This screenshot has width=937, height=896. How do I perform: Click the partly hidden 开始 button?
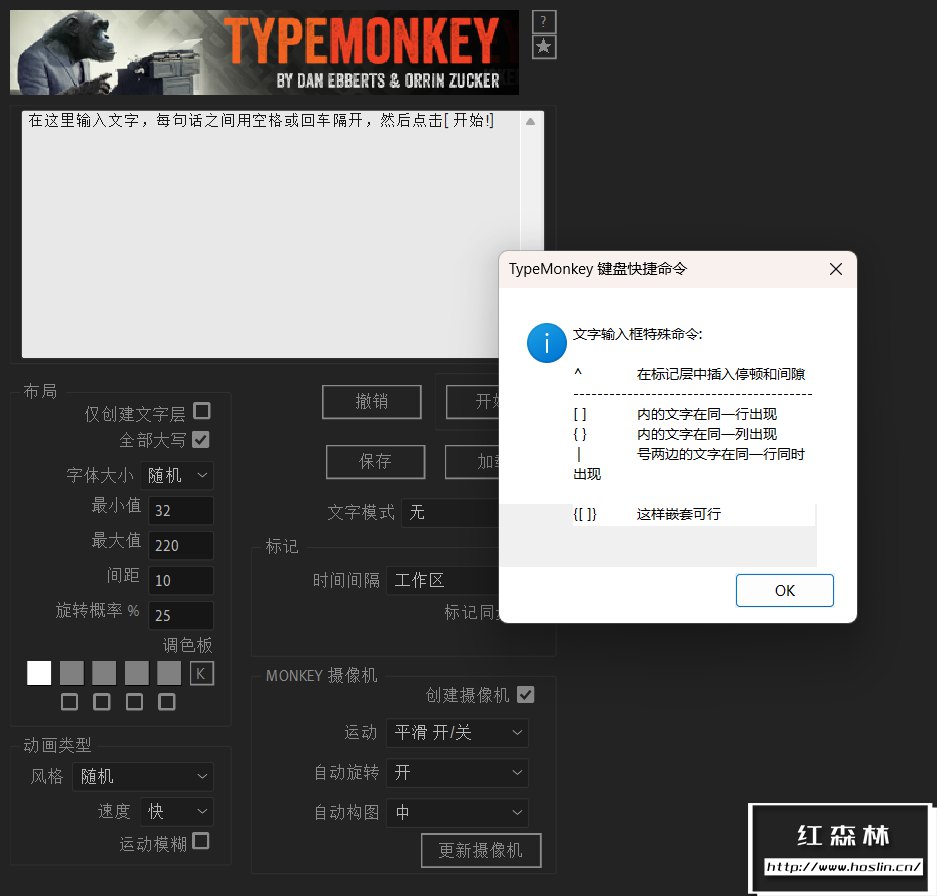(473, 402)
